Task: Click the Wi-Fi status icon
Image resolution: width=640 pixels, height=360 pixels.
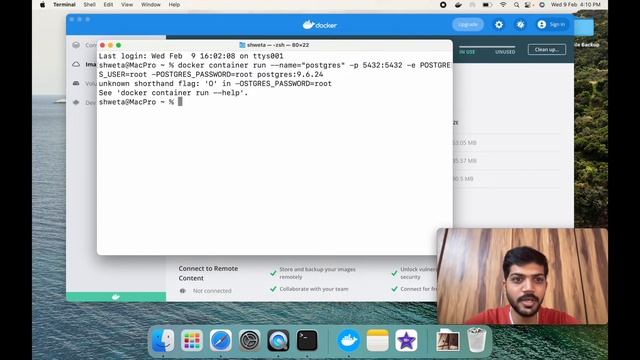Action: (x=503, y=5)
